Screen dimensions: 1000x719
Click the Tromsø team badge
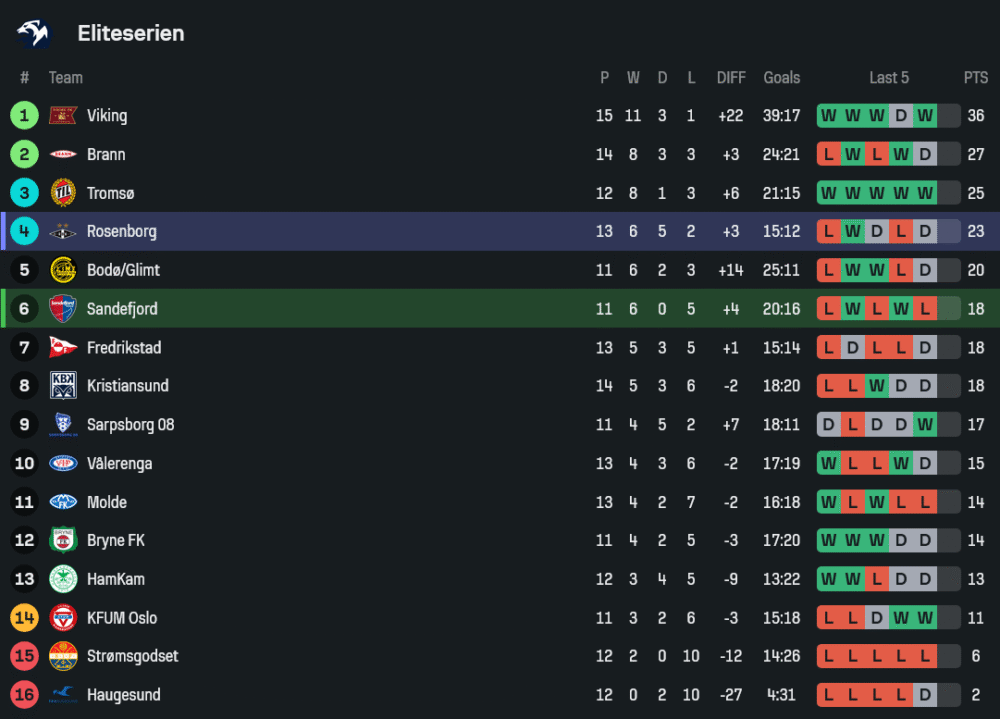click(63, 193)
